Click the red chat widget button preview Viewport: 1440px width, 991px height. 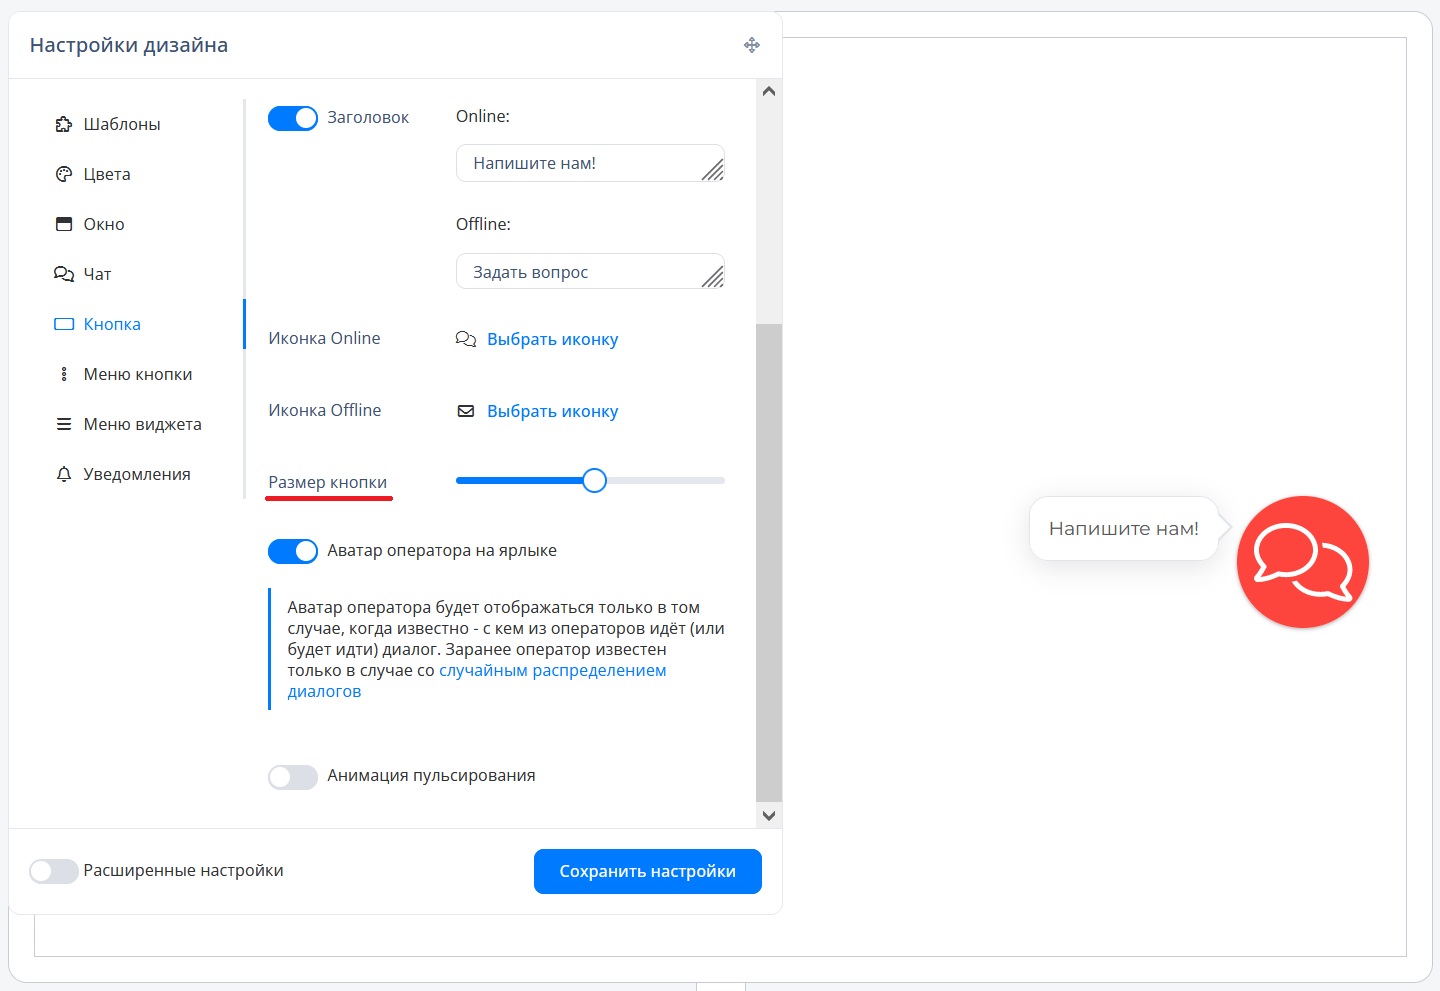tap(1302, 562)
